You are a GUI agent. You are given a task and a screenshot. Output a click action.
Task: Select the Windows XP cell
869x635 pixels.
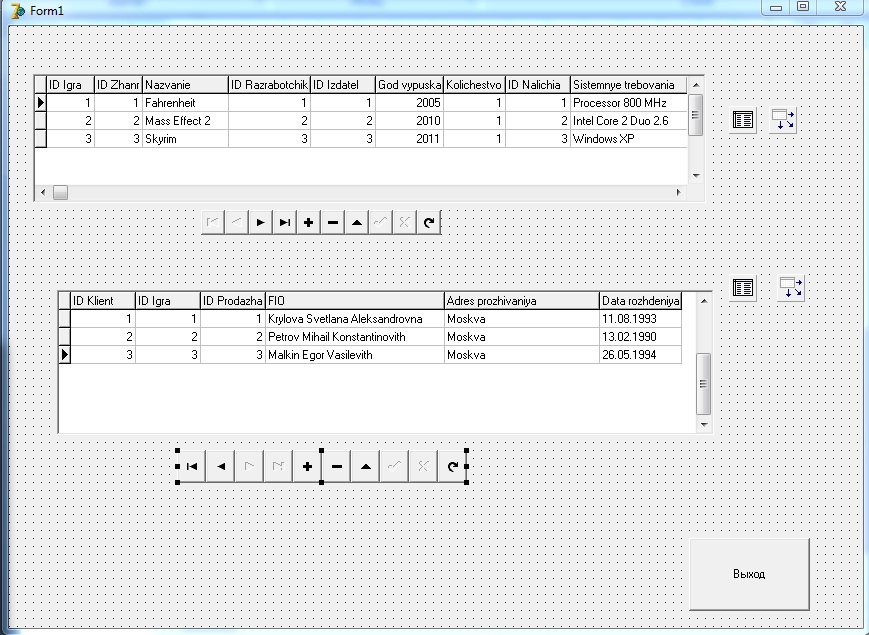click(628, 139)
